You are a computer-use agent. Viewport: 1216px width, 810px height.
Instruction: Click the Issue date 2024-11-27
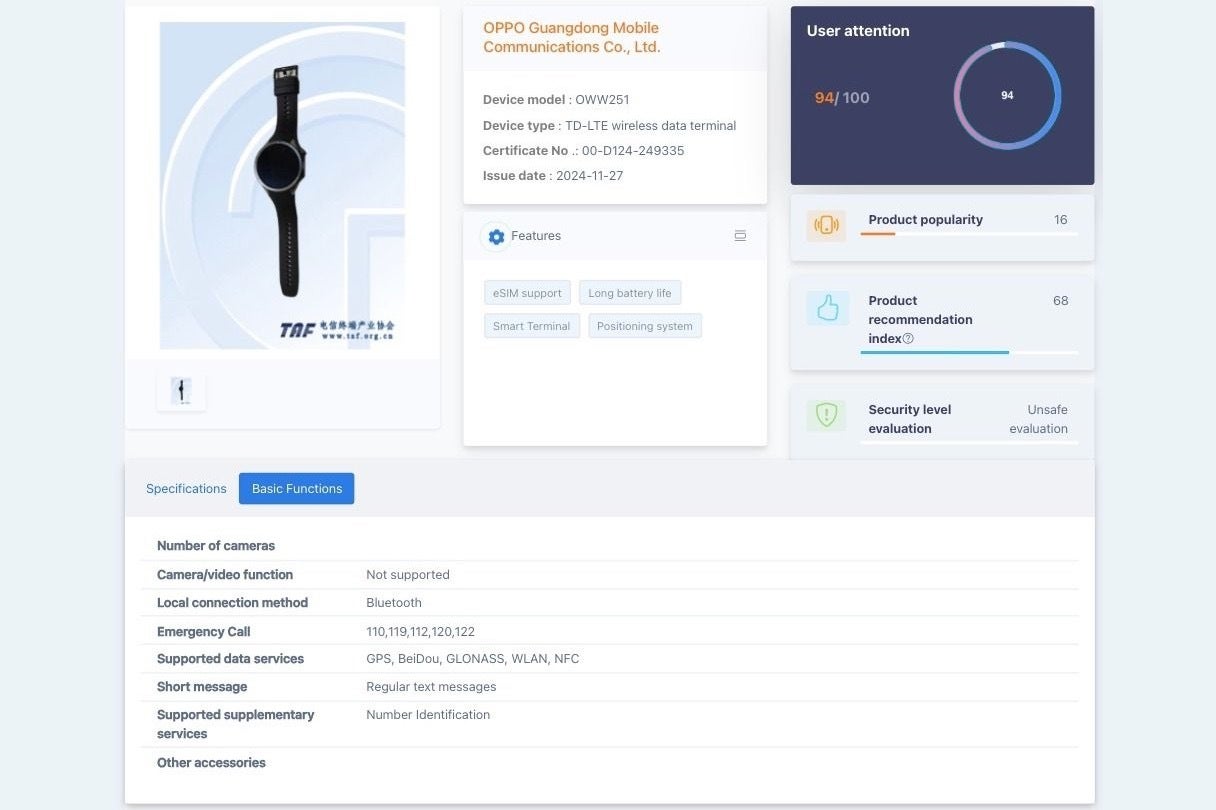click(x=590, y=176)
